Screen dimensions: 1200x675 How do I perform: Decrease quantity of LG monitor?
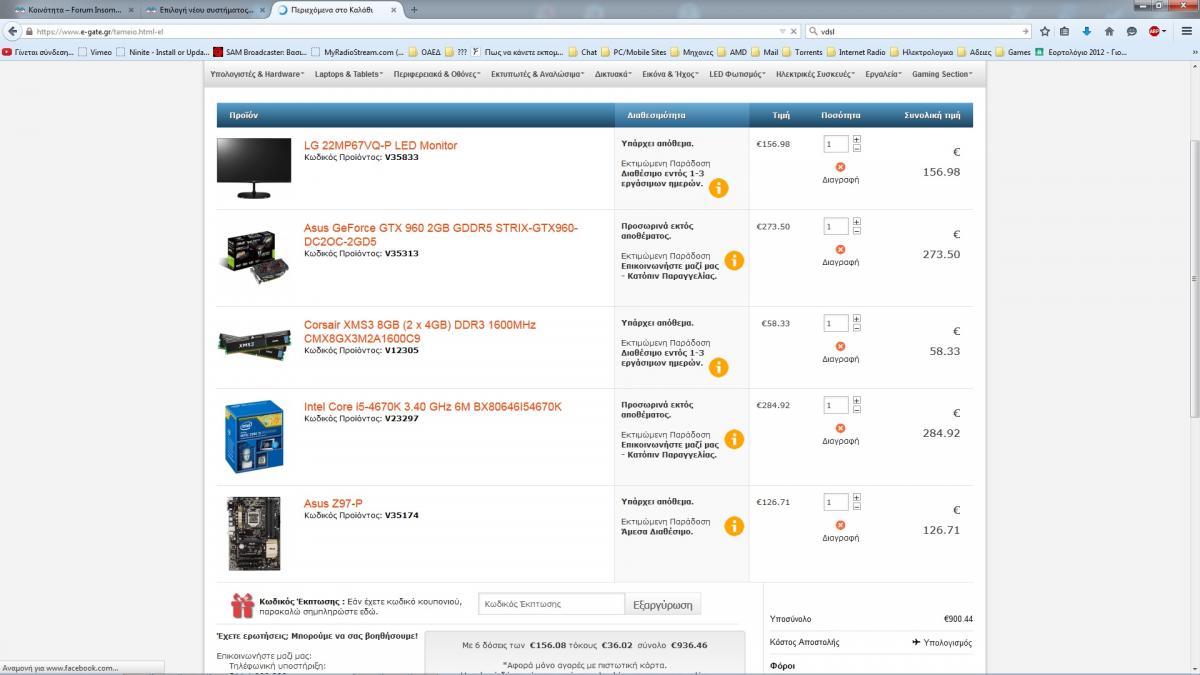(x=857, y=148)
